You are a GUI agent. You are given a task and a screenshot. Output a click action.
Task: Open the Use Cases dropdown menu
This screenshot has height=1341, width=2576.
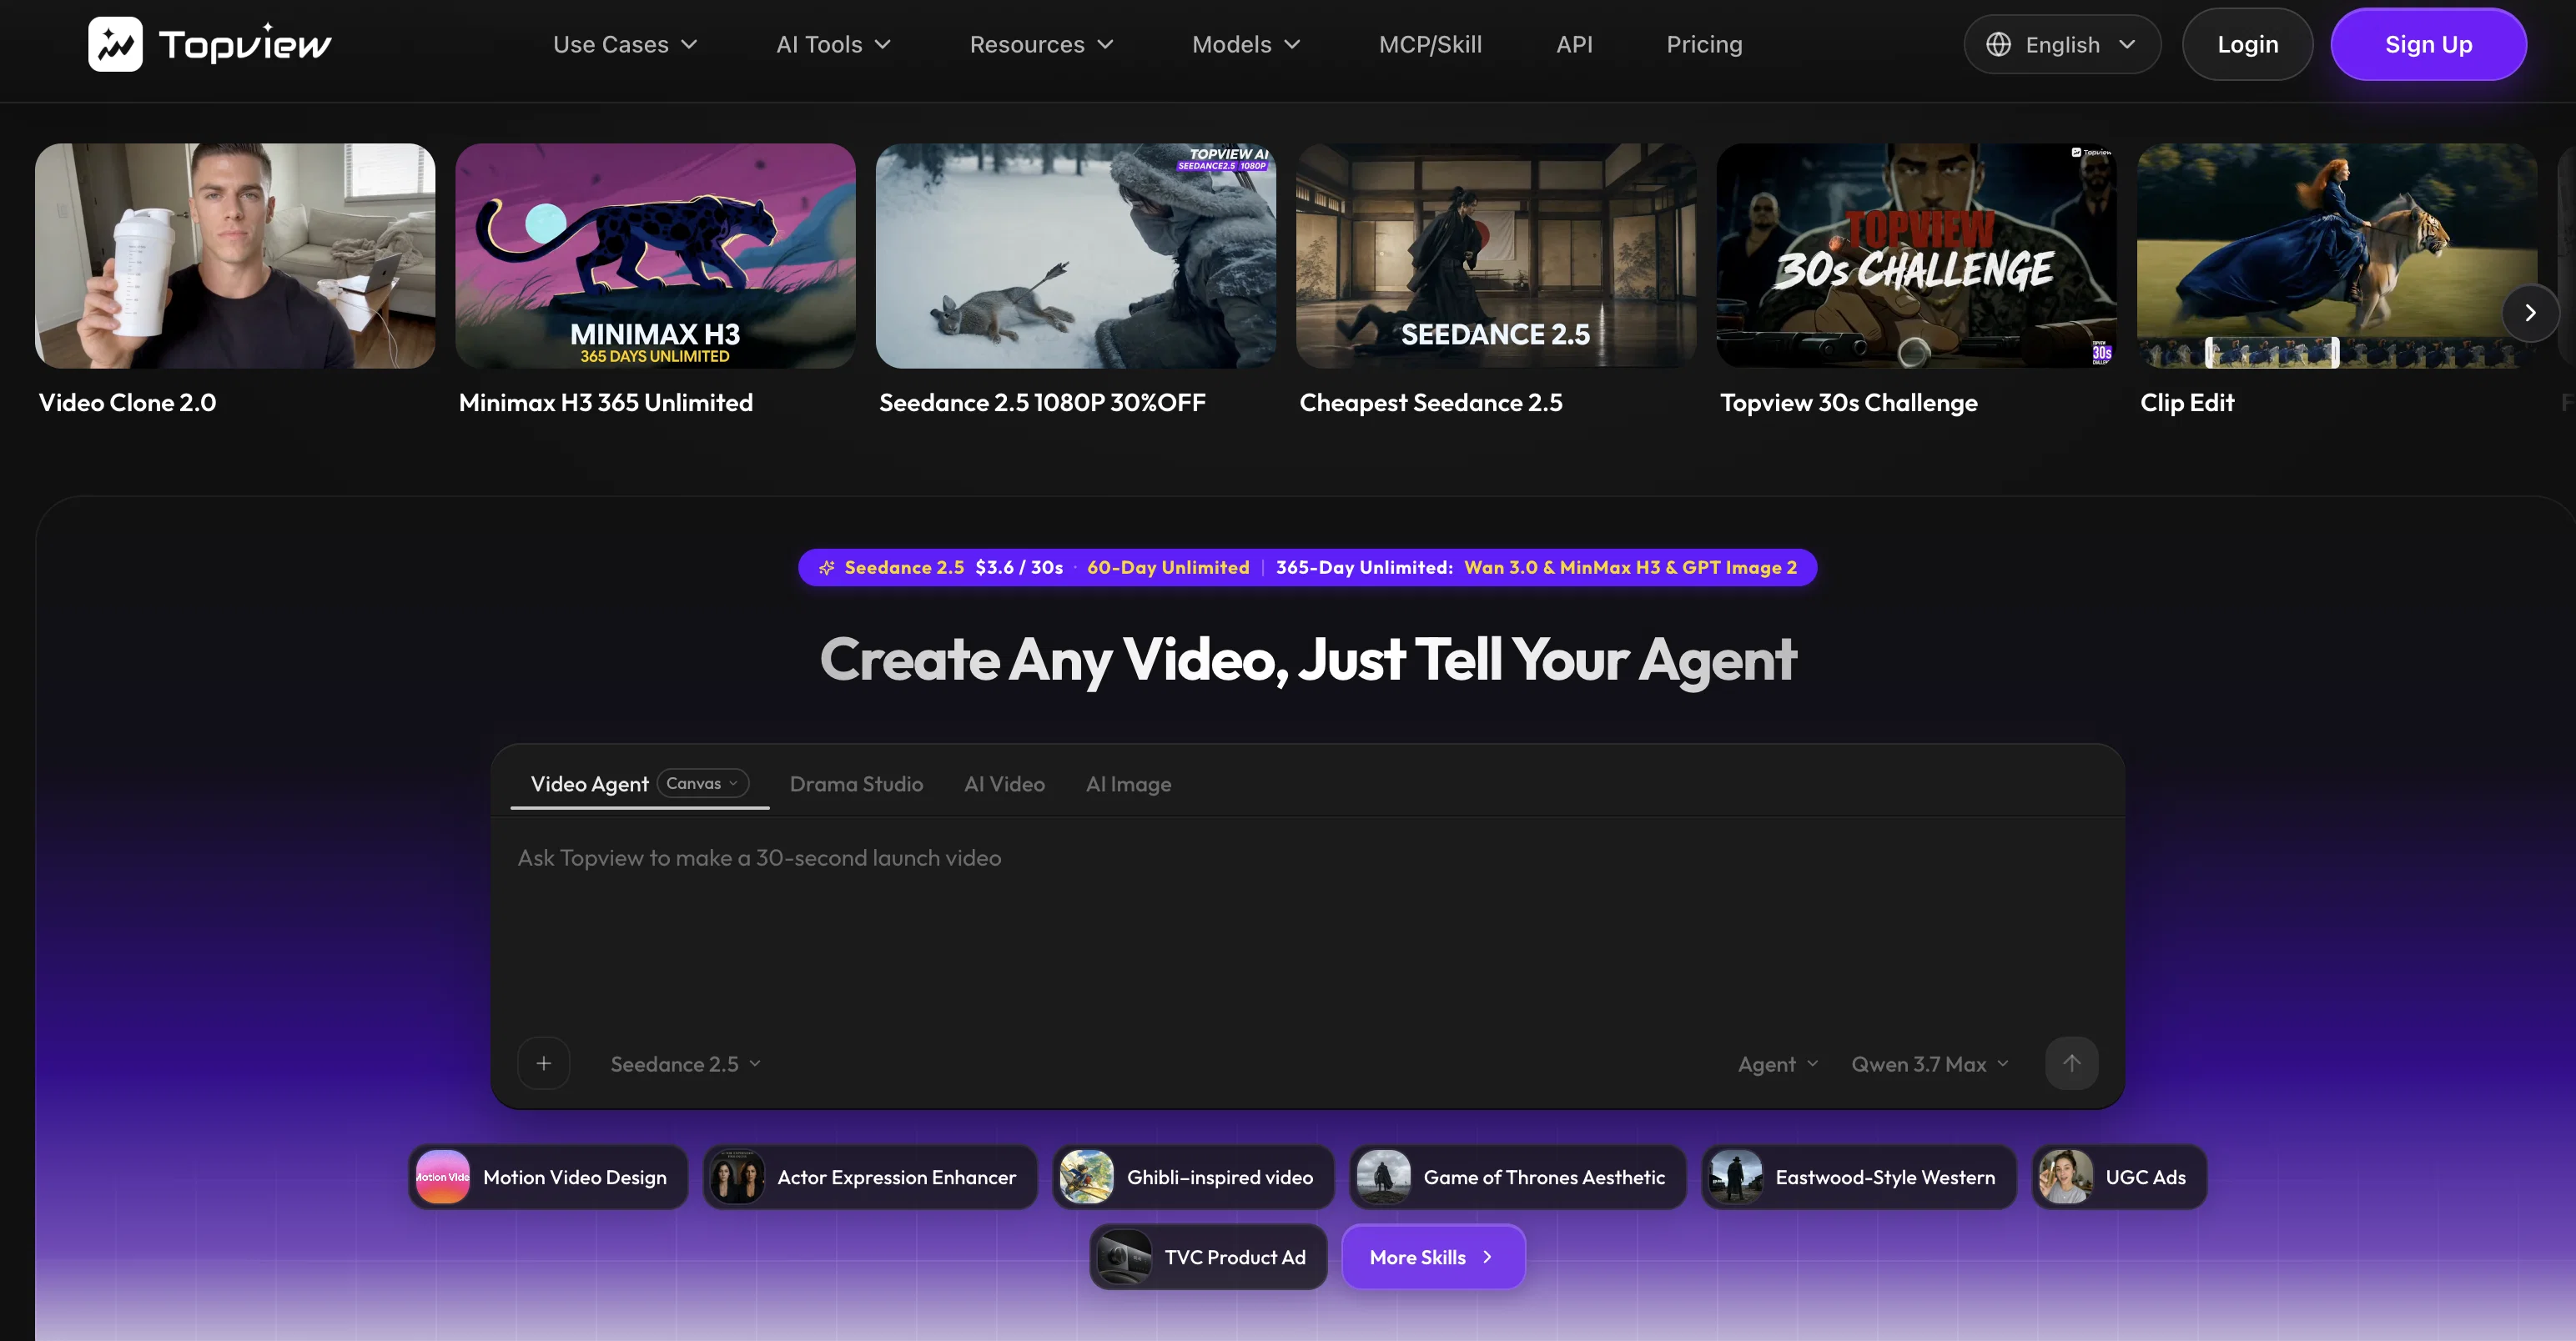625,44
